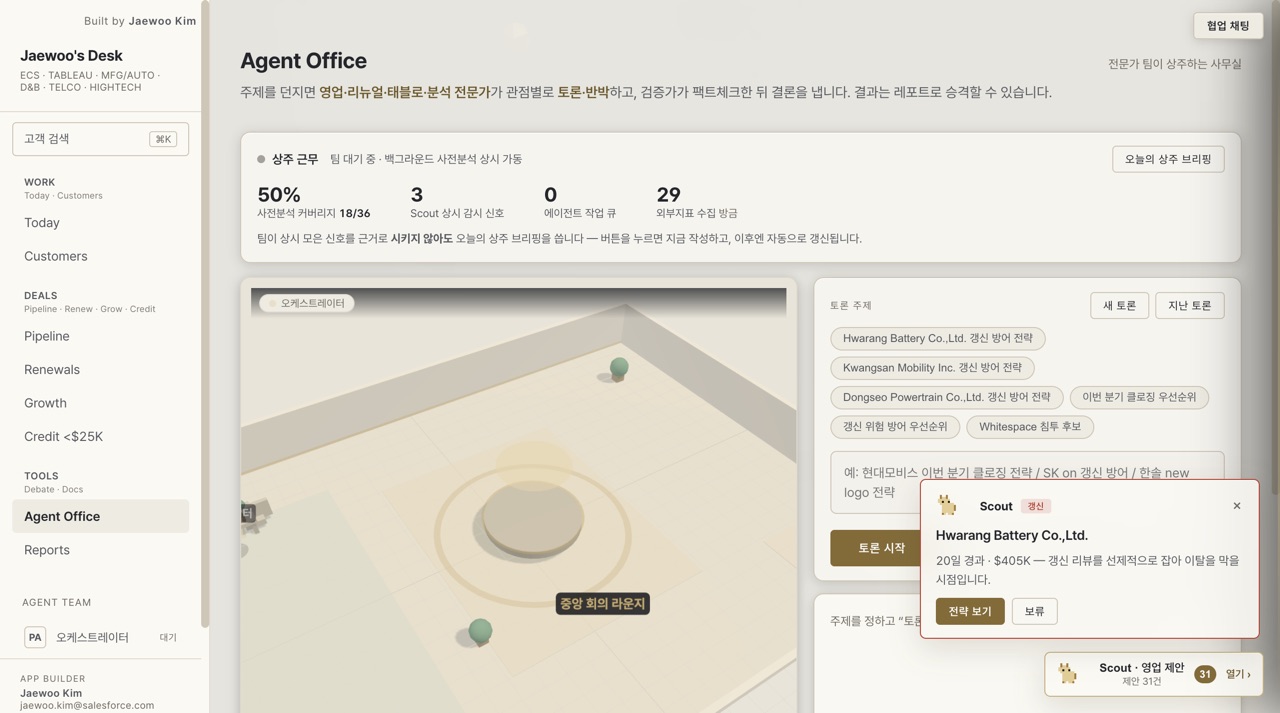
Task: Click 보류 to defer the notification
Action: [1034, 611]
